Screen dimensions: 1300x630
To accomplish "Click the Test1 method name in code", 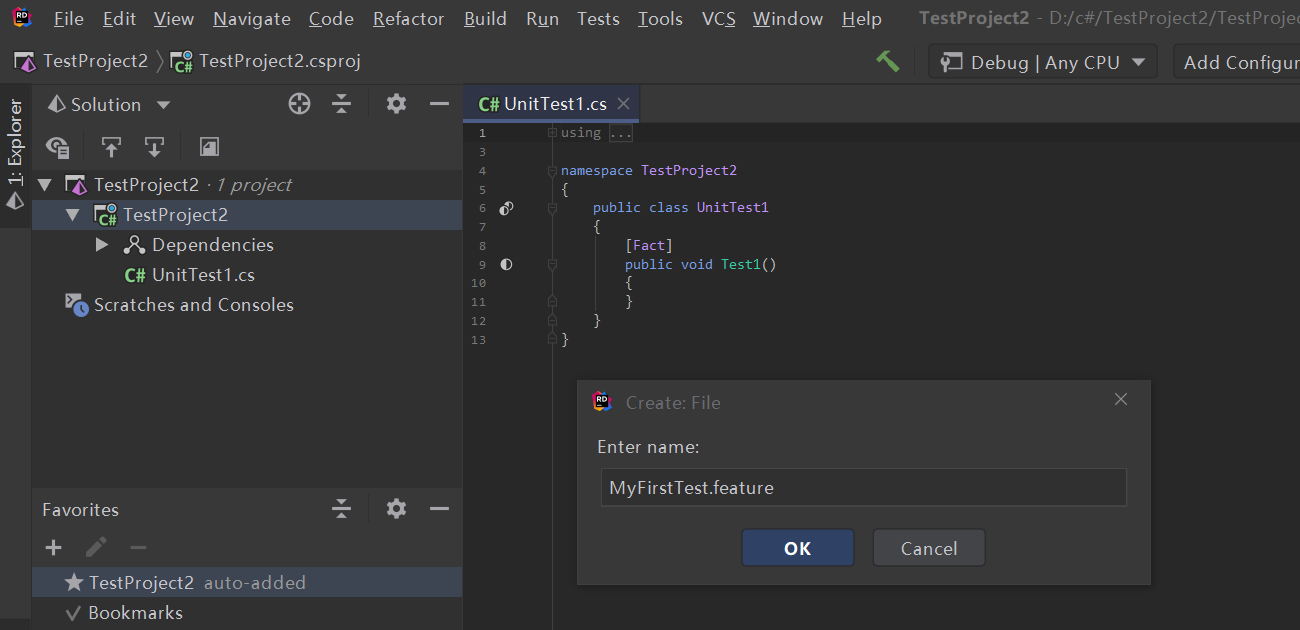I will pos(741,264).
